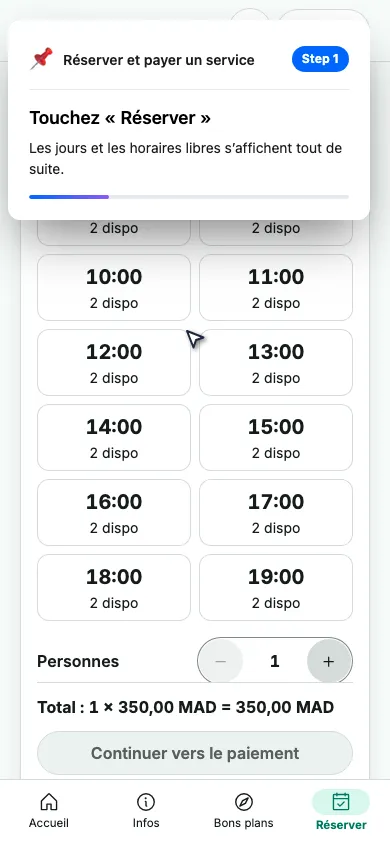Select the 15:00 time slot

point(276,438)
